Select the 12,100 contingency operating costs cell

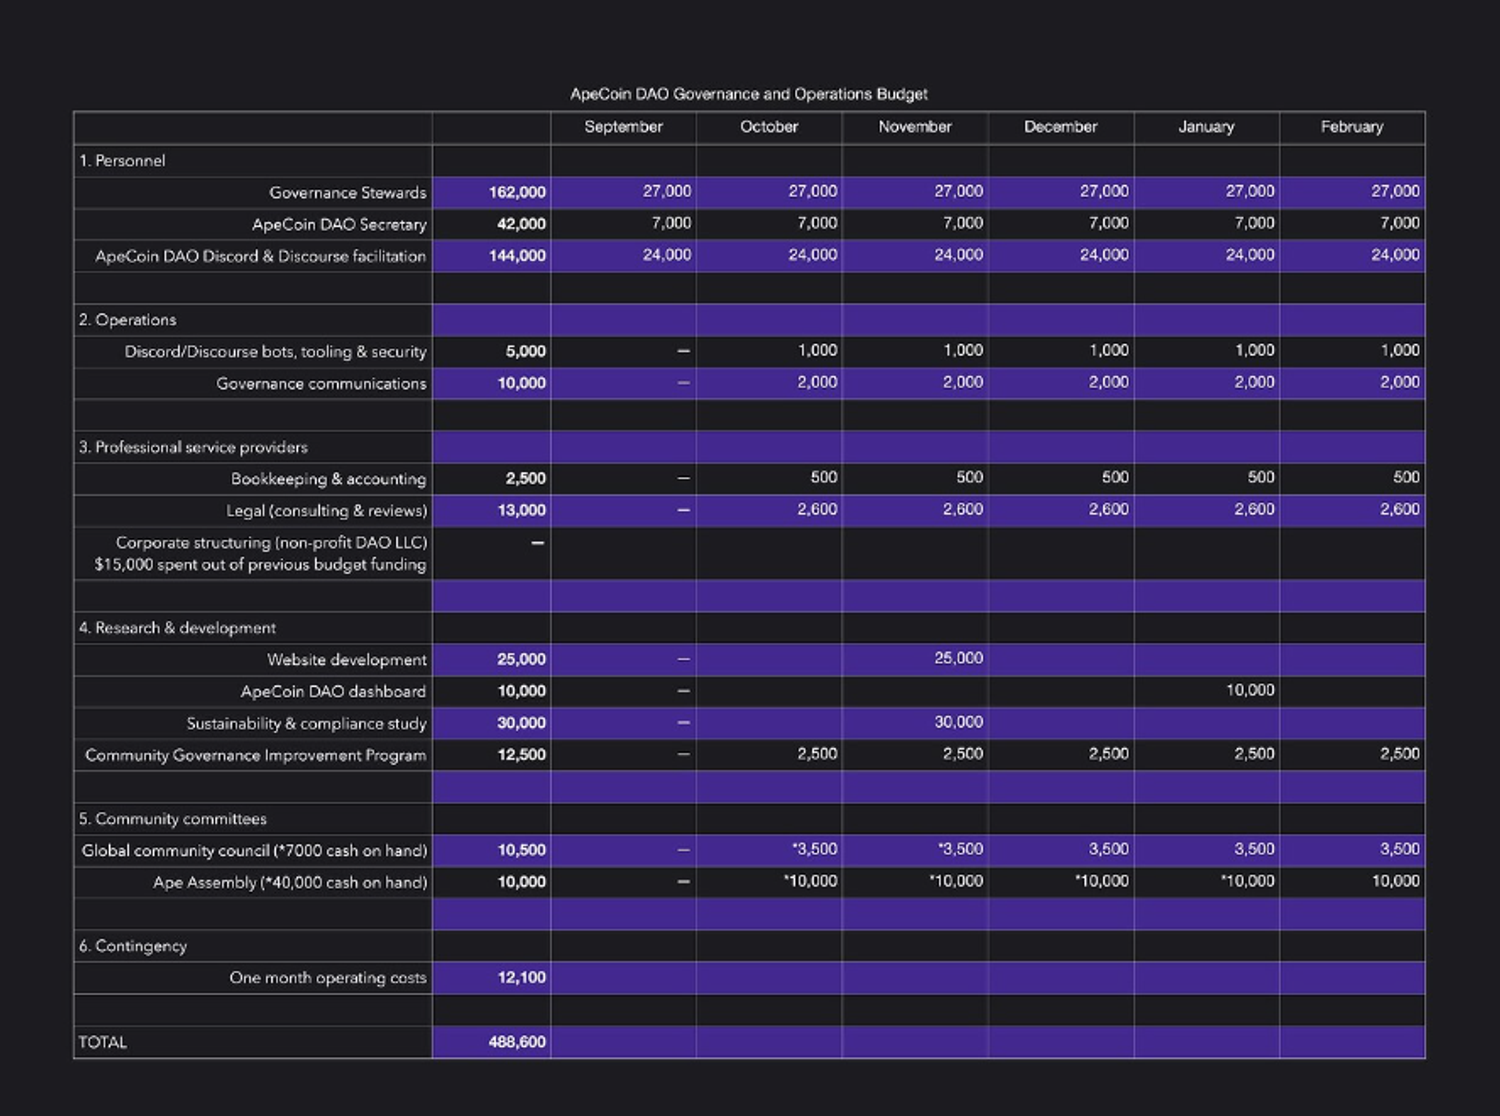[521, 977]
